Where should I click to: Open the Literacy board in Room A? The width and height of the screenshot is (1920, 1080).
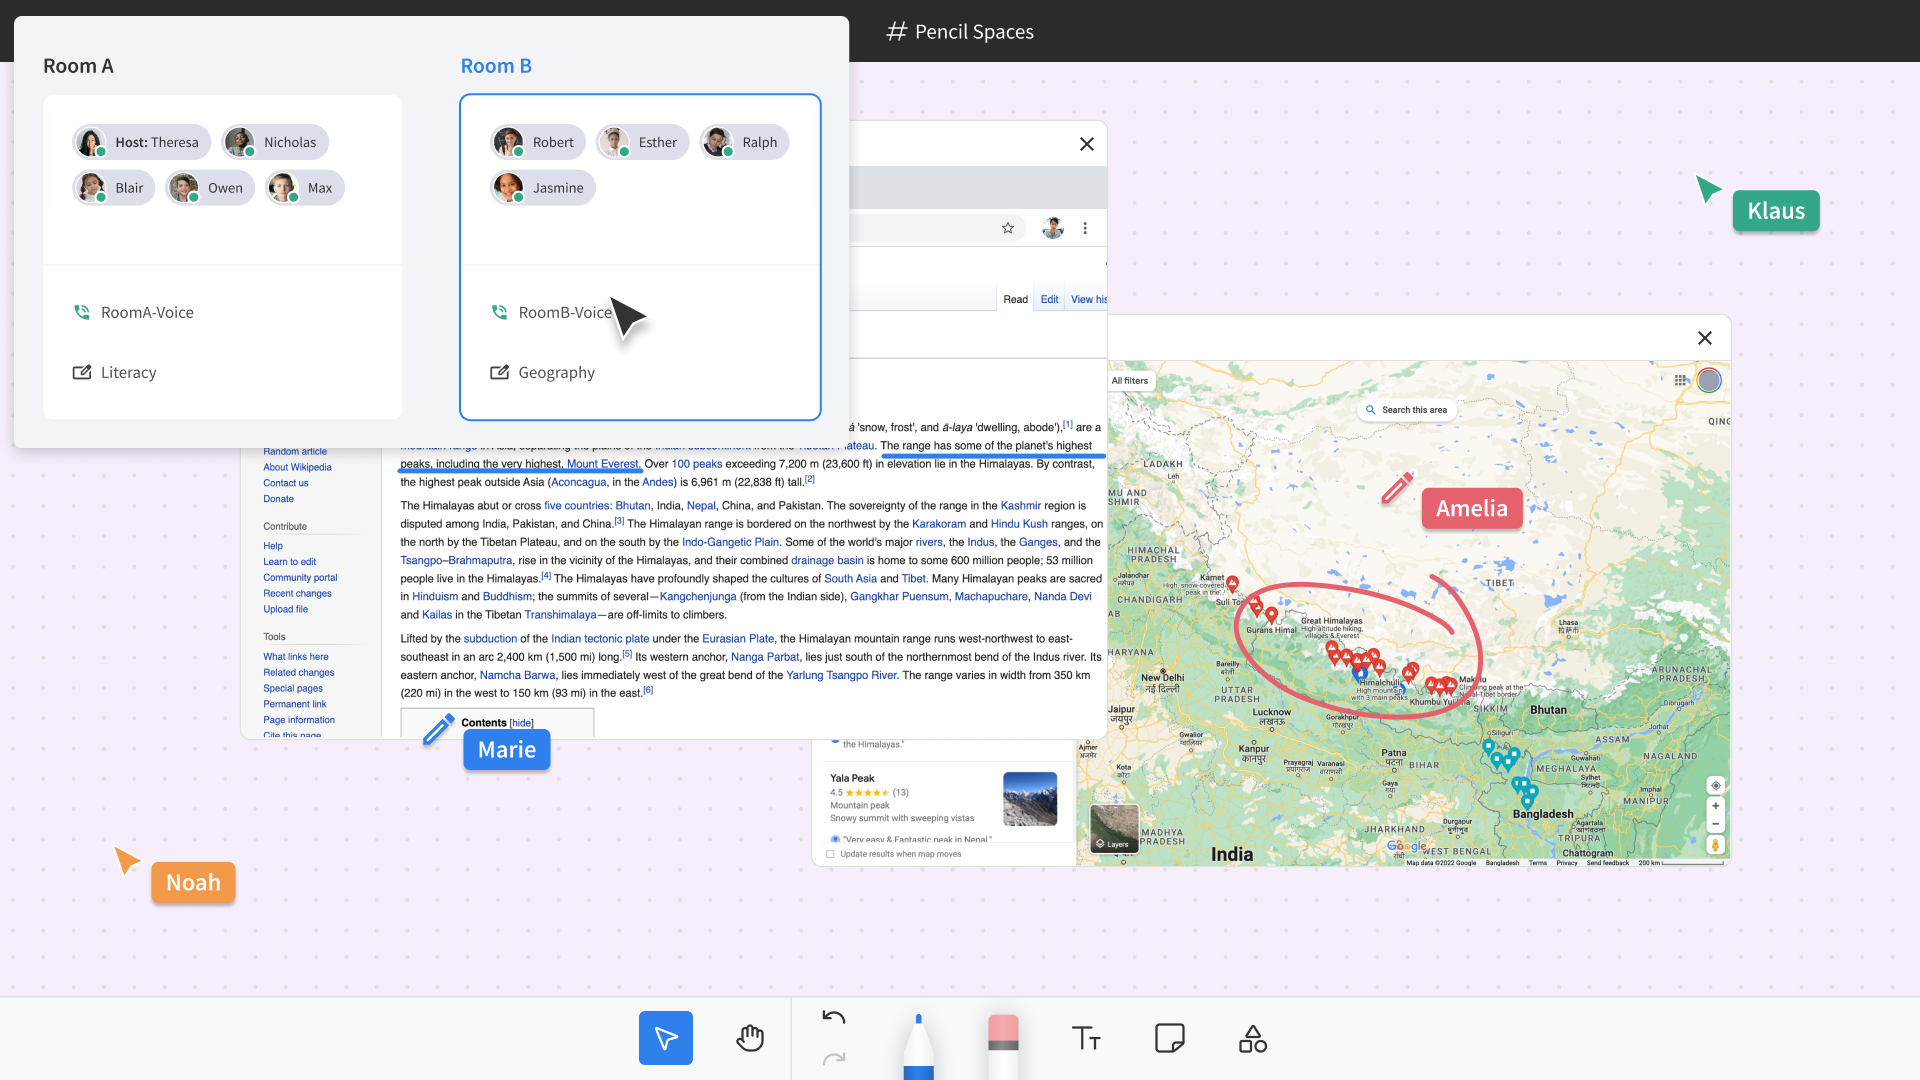pos(115,372)
